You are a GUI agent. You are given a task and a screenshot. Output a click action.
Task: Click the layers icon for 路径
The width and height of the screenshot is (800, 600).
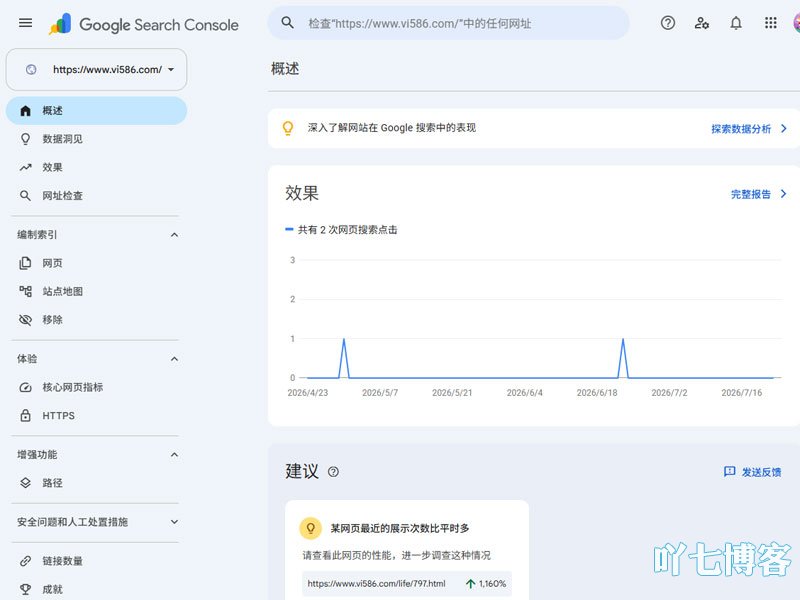[x=26, y=483]
